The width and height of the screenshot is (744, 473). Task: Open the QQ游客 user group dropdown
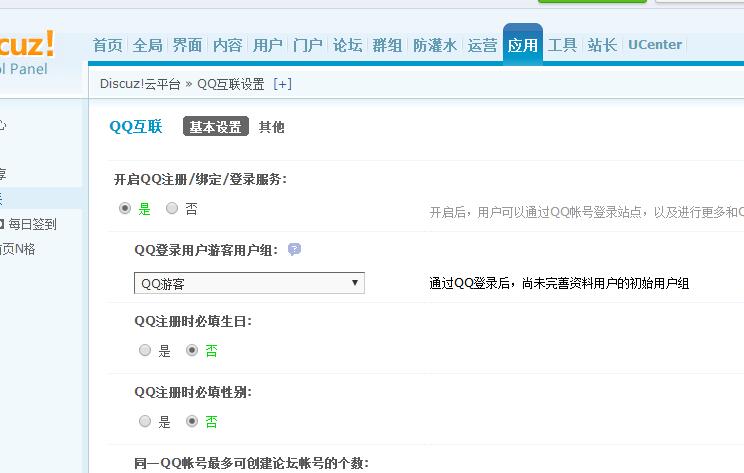click(249, 283)
